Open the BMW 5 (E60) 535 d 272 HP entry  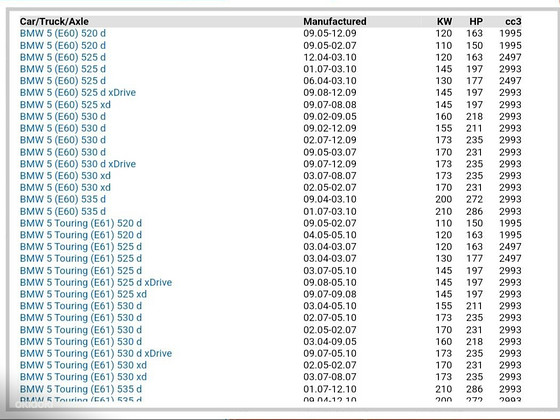point(63,199)
